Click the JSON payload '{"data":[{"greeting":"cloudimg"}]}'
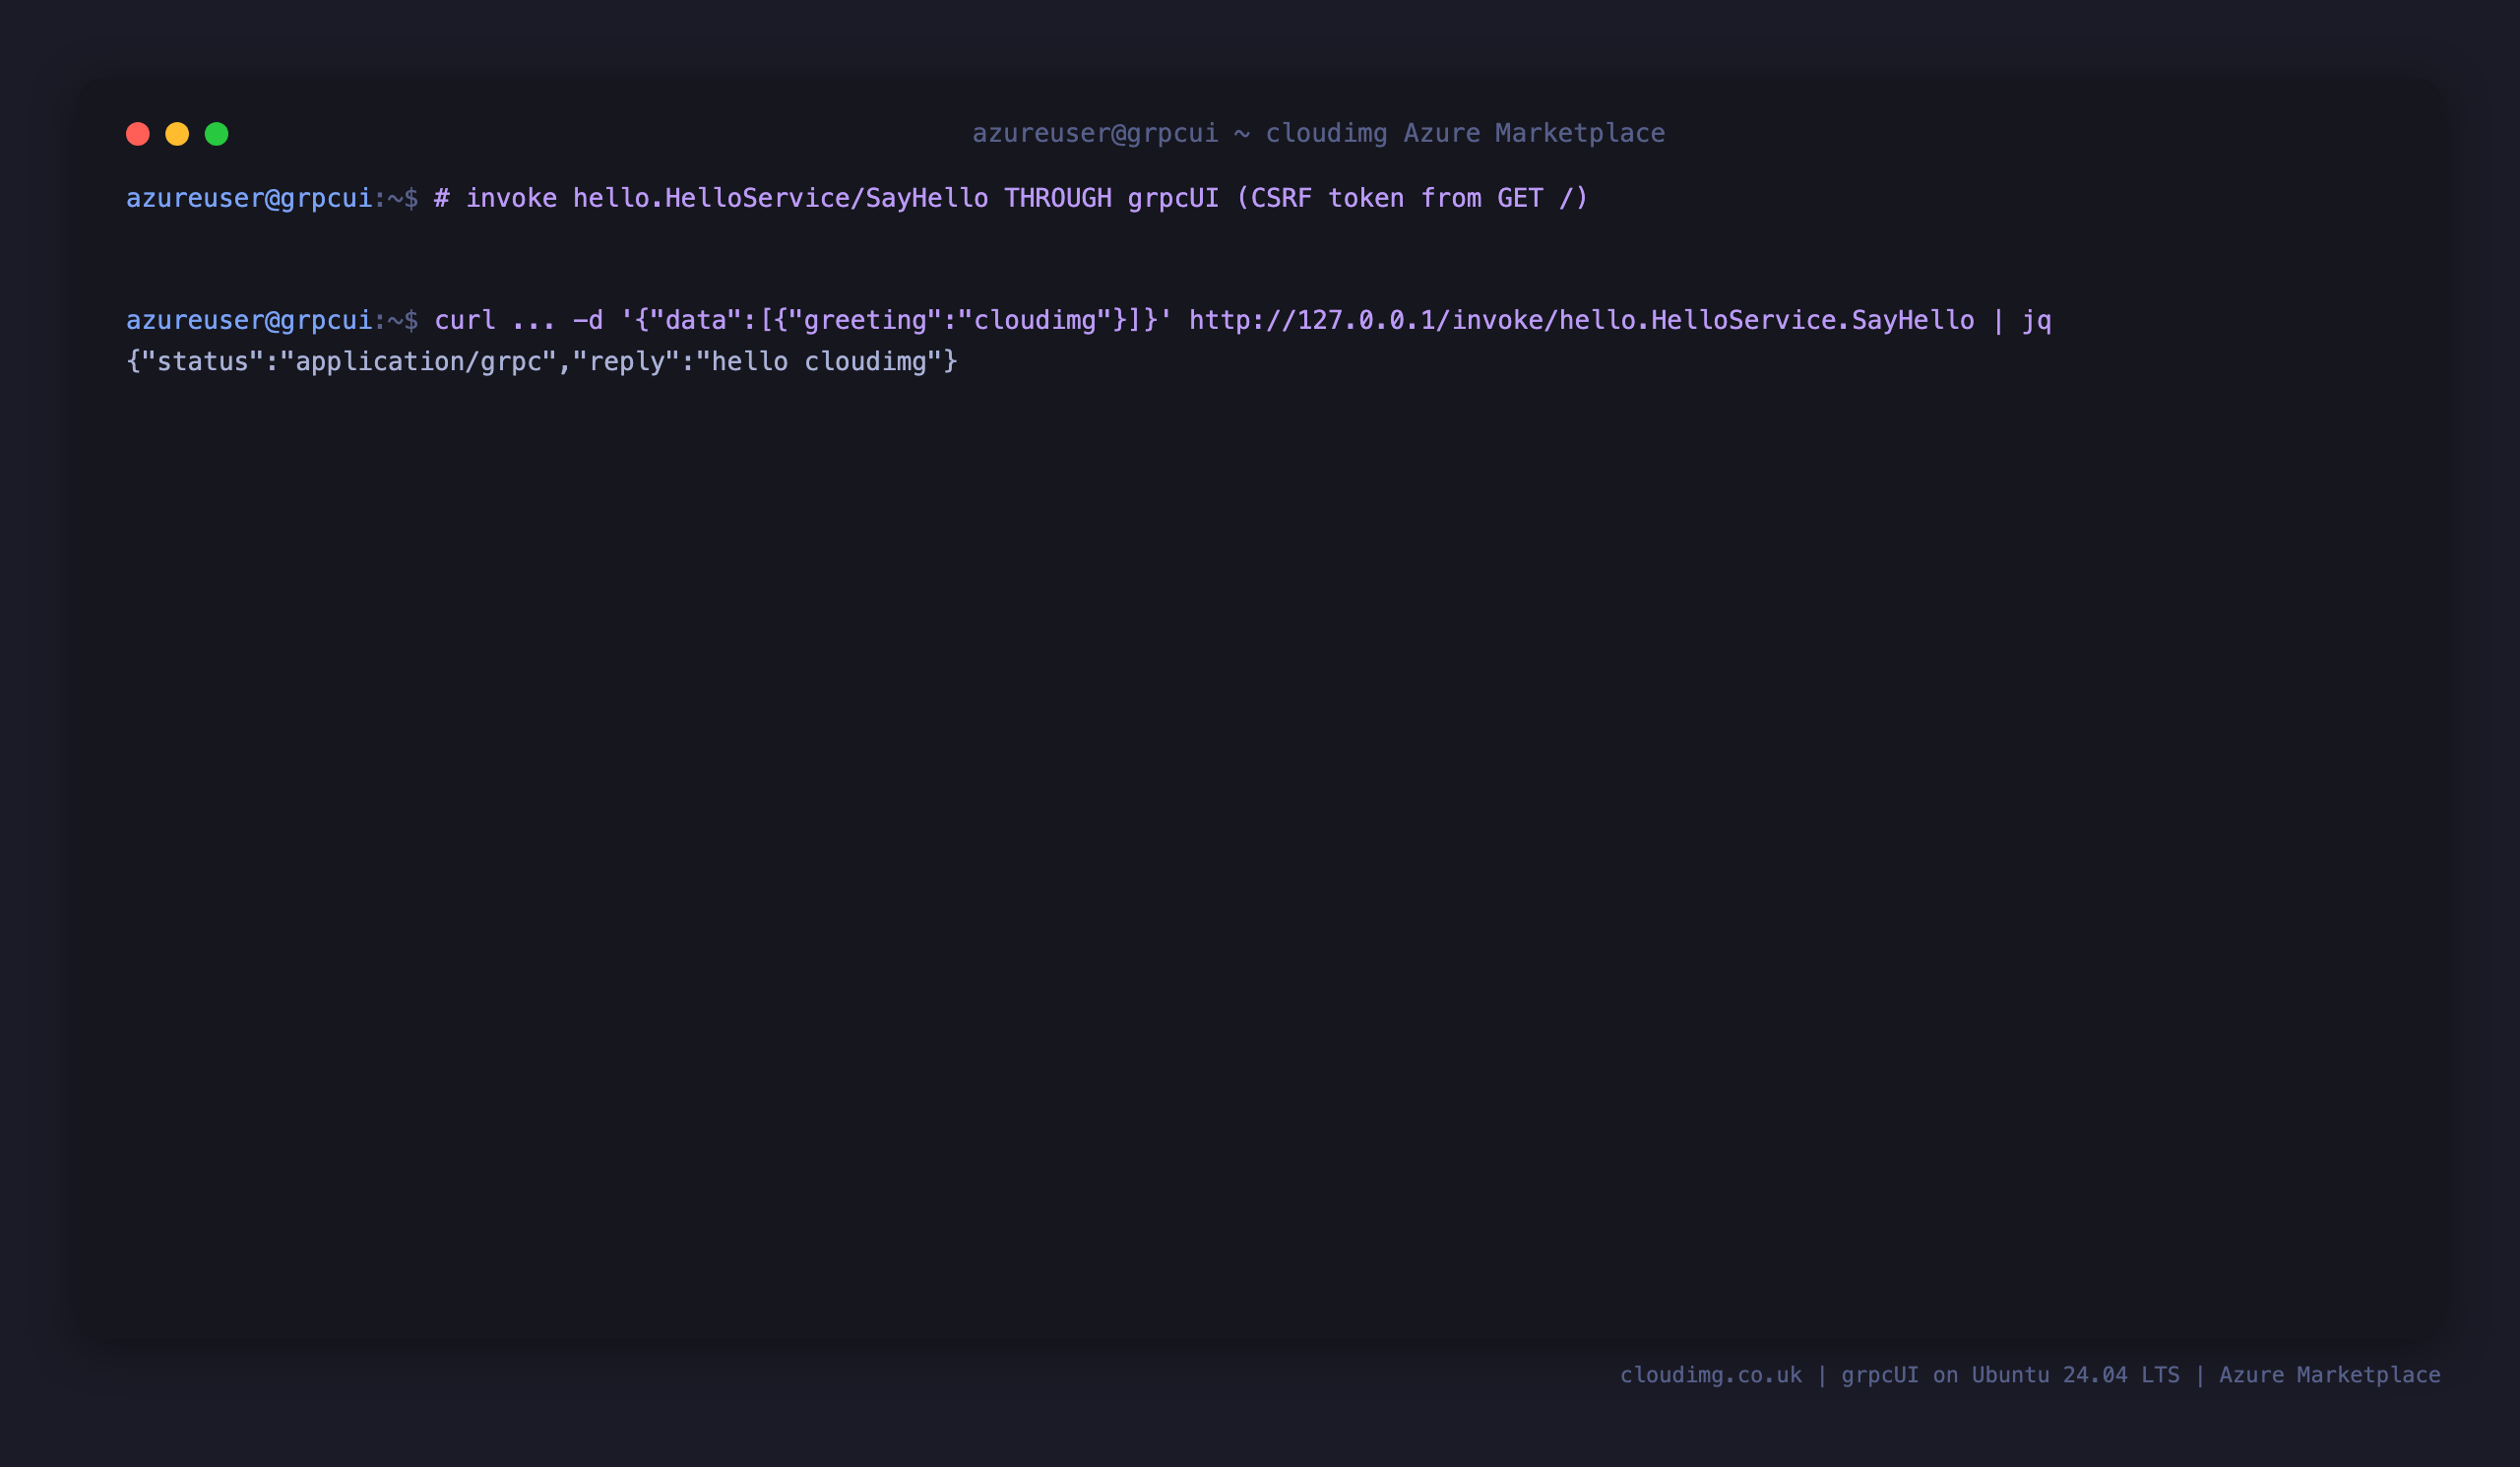This screenshot has width=2520, height=1467. pos(896,320)
